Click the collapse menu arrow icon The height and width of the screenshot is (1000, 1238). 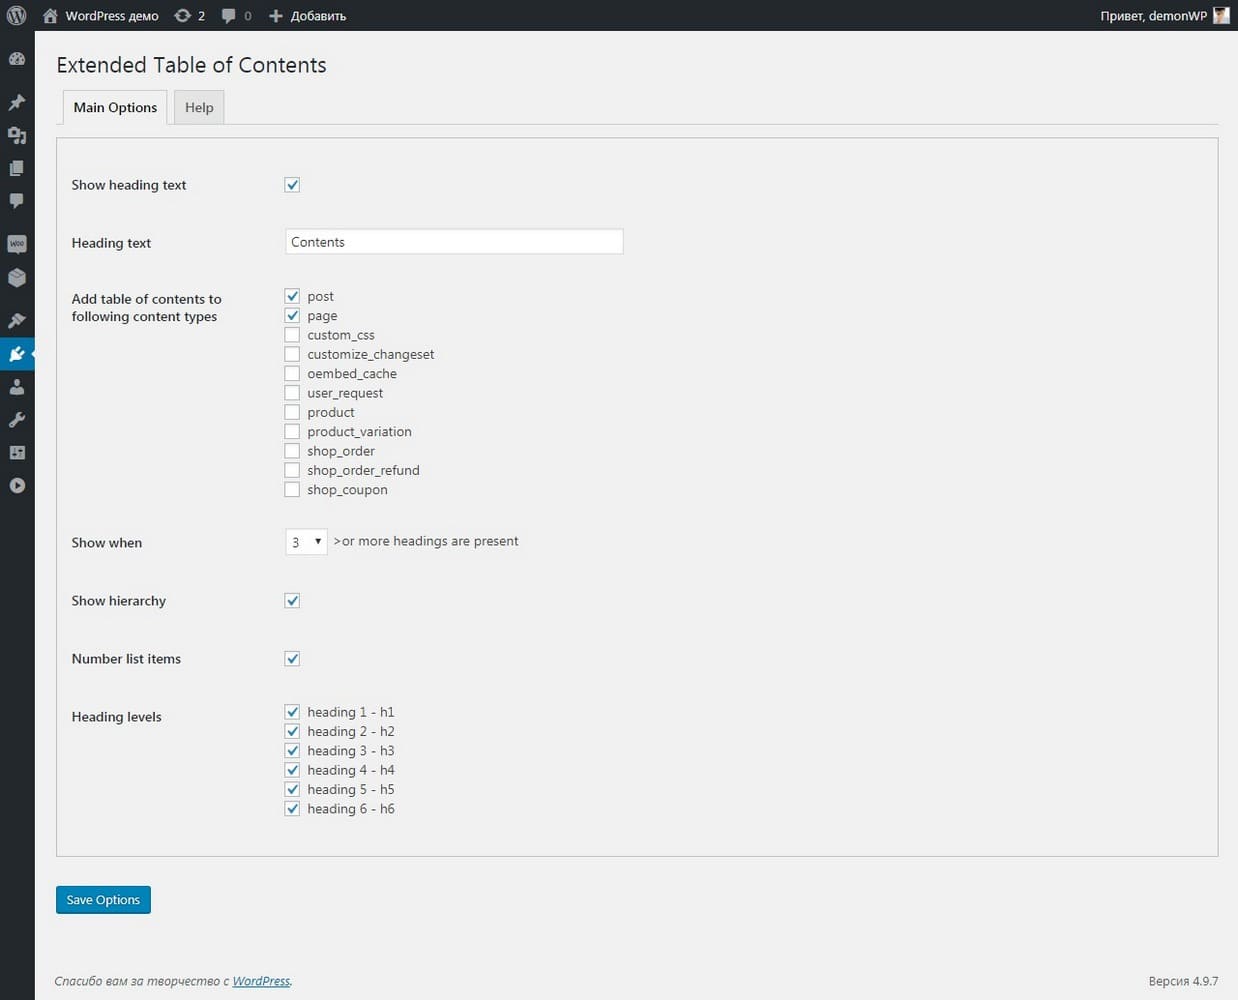(17, 486)
